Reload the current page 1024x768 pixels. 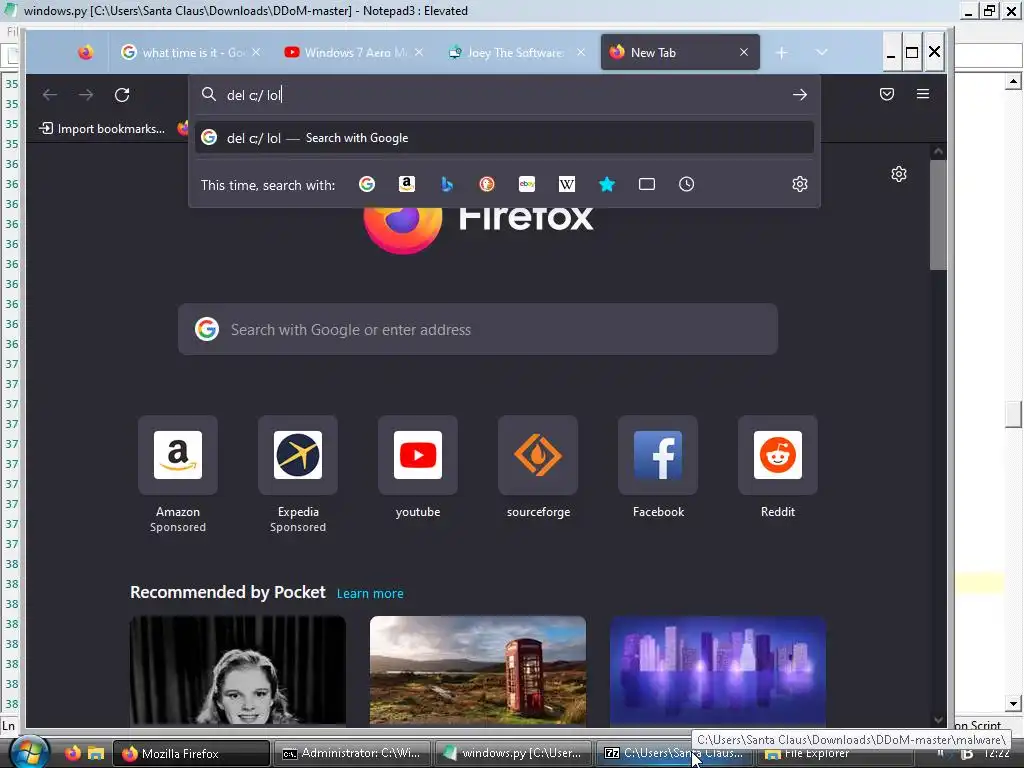(x=122, y=95)
